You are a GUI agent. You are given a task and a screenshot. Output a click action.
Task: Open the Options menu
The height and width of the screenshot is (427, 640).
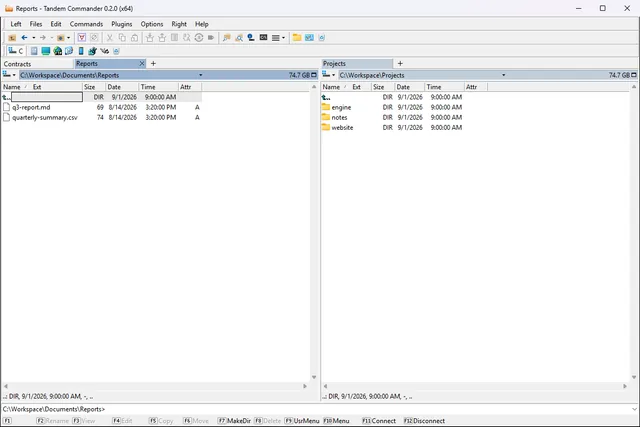(152, 24)
